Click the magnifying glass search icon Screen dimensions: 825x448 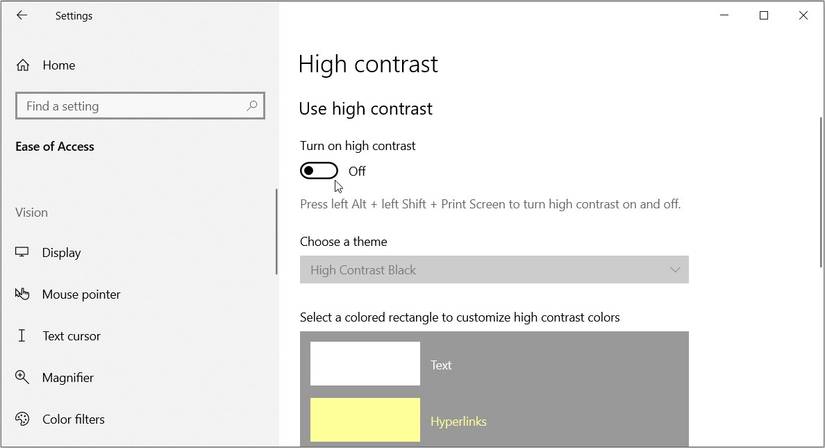pyautogui.click(x=252, y=106)
